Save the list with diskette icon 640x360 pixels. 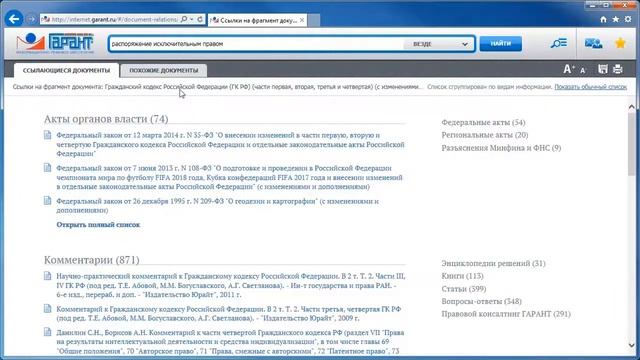[x=602, y=69]
